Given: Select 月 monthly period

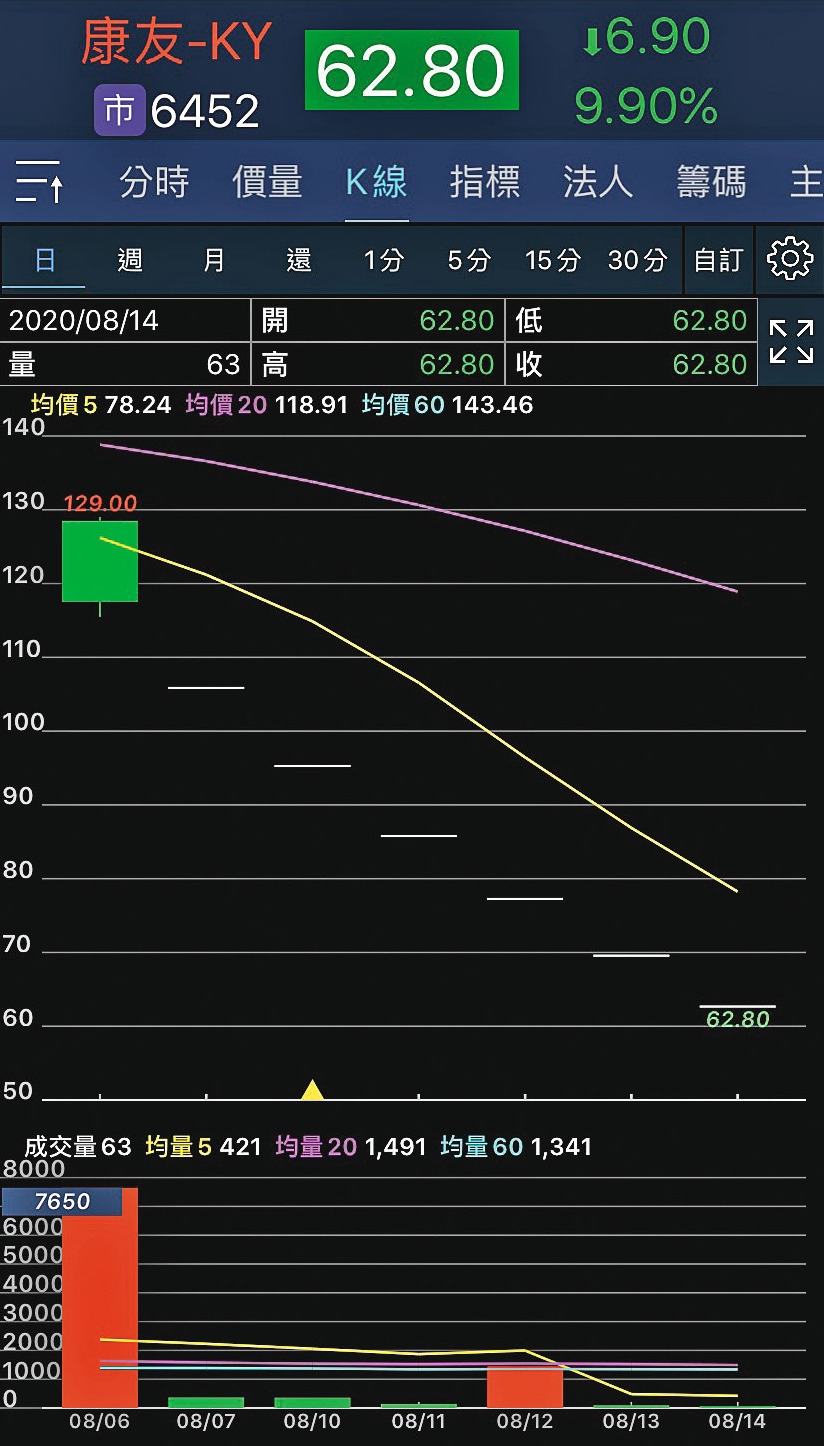Looking at the screenshot, I should point(214,260).
